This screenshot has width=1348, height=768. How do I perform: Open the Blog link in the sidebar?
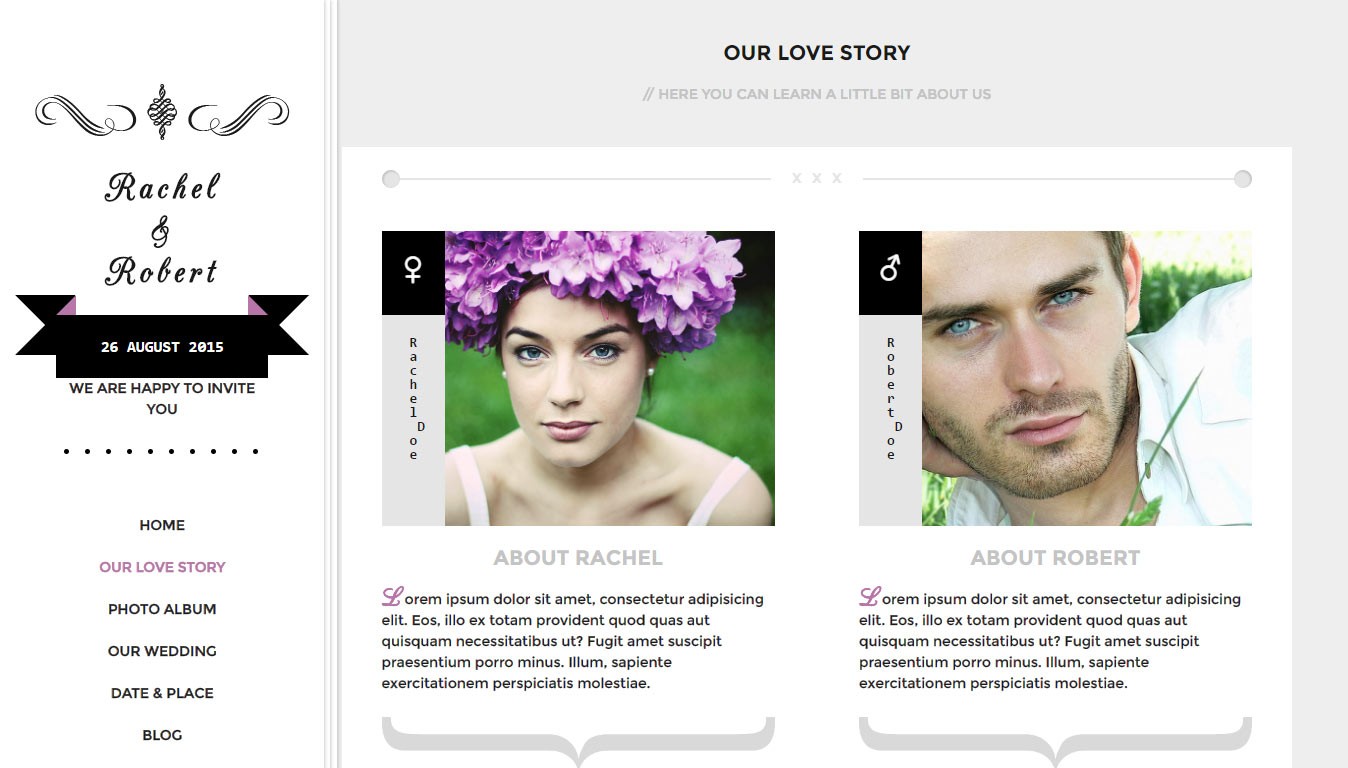tap(162, 735)
